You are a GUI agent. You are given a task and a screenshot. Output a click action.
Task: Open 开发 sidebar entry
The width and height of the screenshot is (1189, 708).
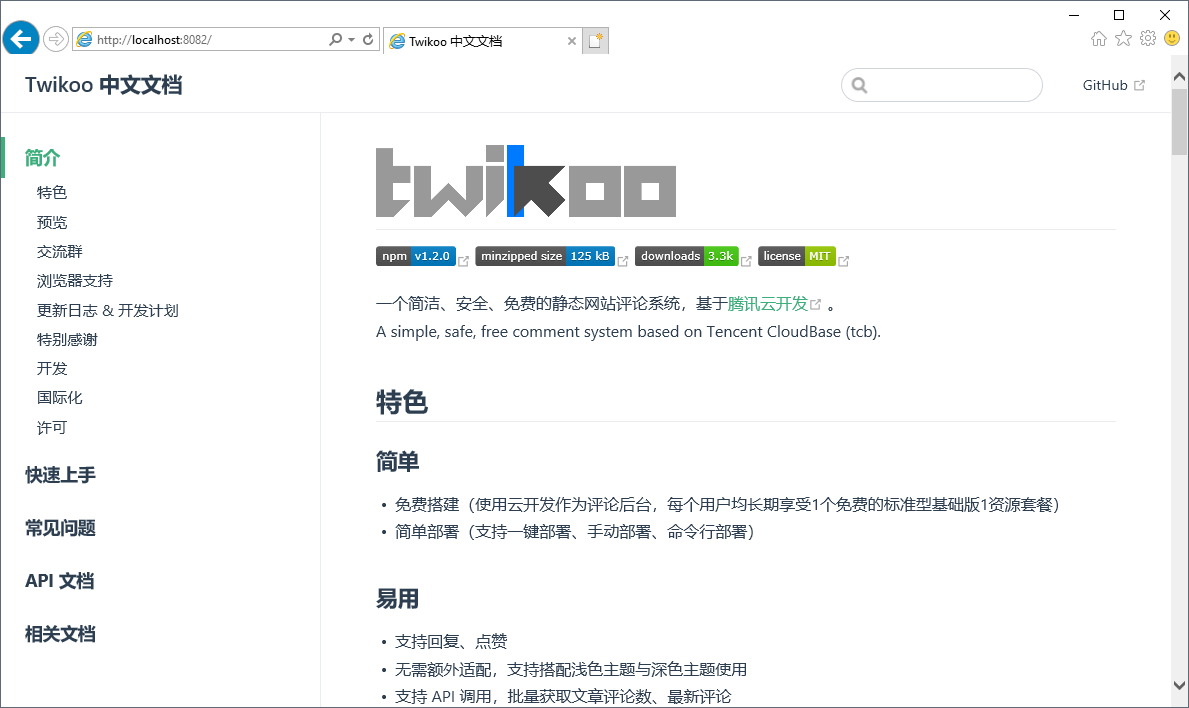tap(52, 368)
